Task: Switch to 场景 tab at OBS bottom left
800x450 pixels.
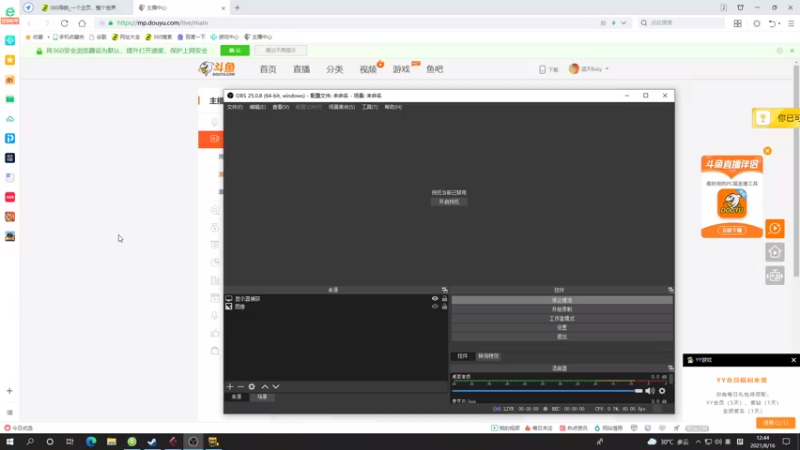Action: [262, 397]
